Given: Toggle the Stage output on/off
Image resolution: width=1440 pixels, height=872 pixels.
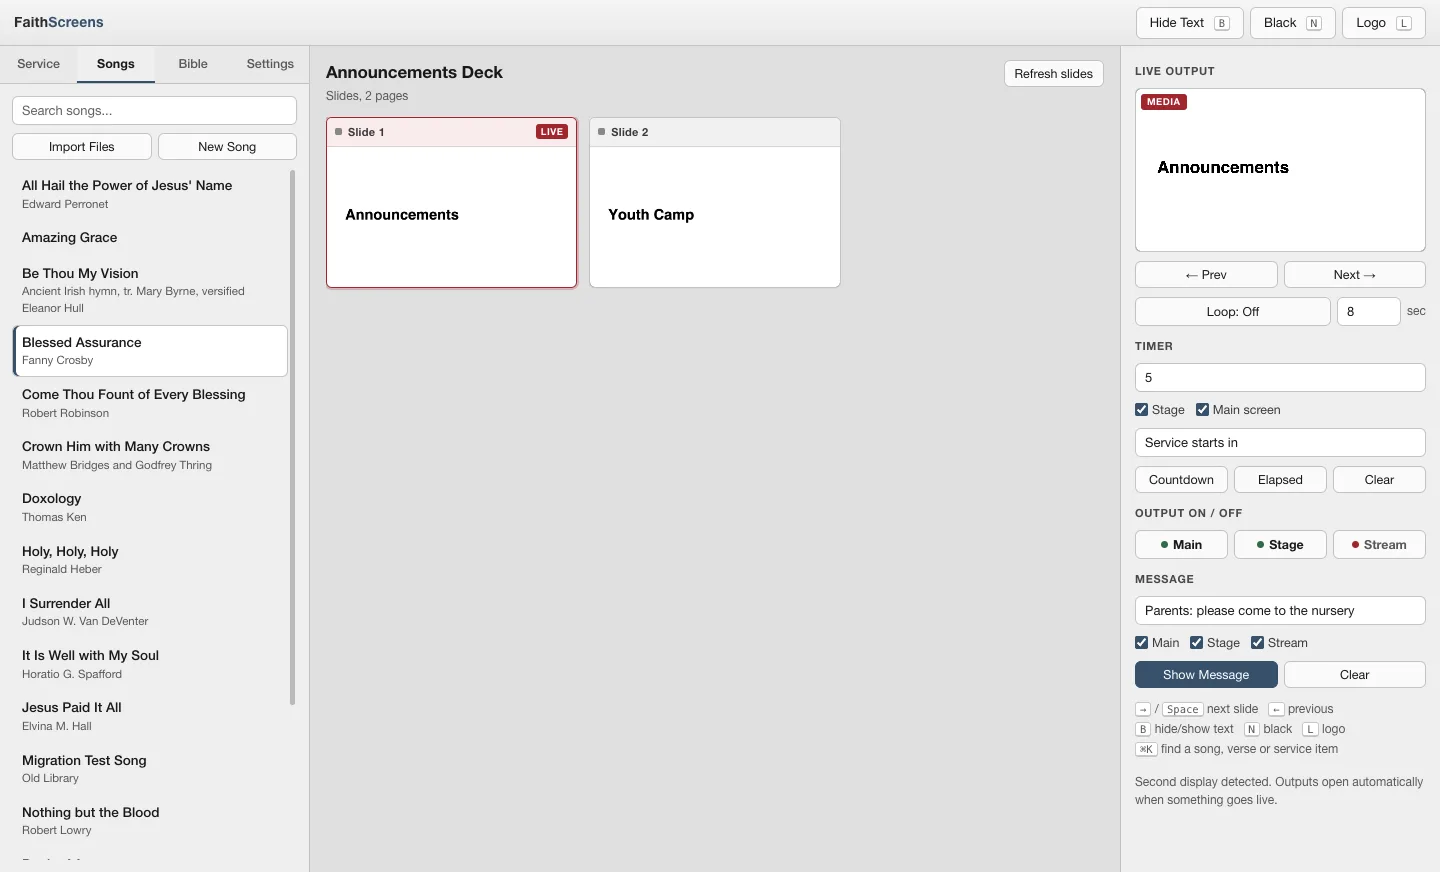Looking at the screenshot, I should tap(1280, 545).
